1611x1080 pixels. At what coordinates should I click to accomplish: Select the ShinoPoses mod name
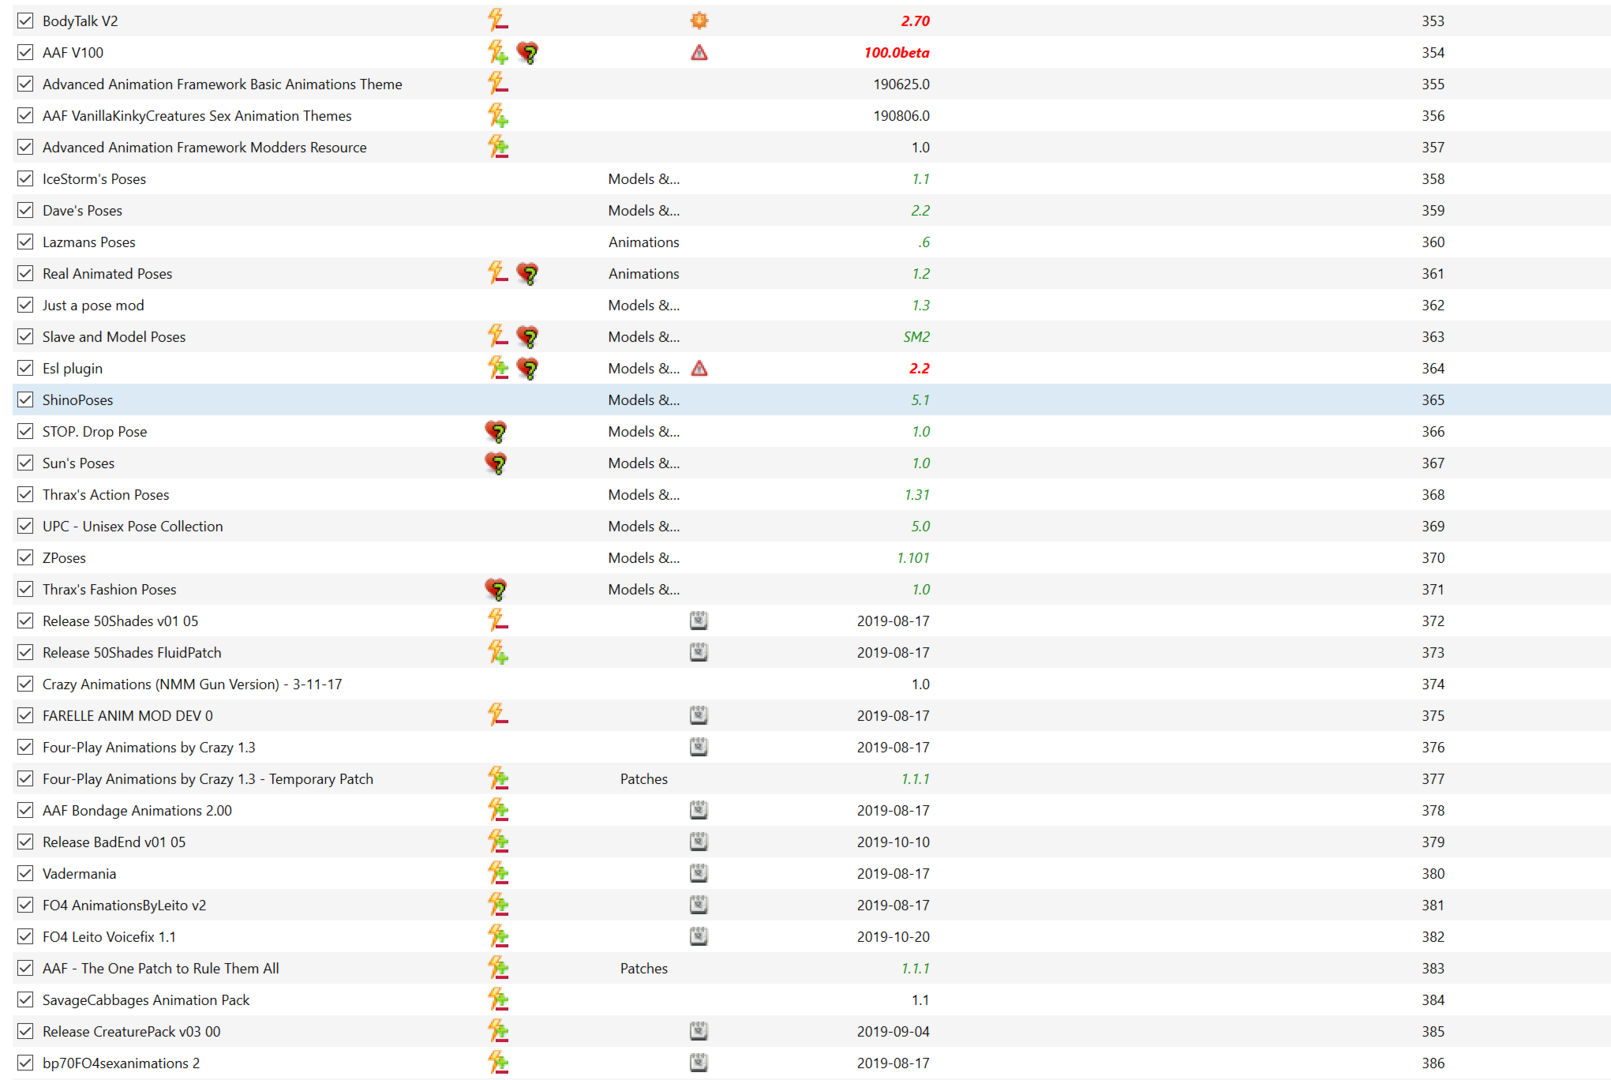[x=78, y=400]
